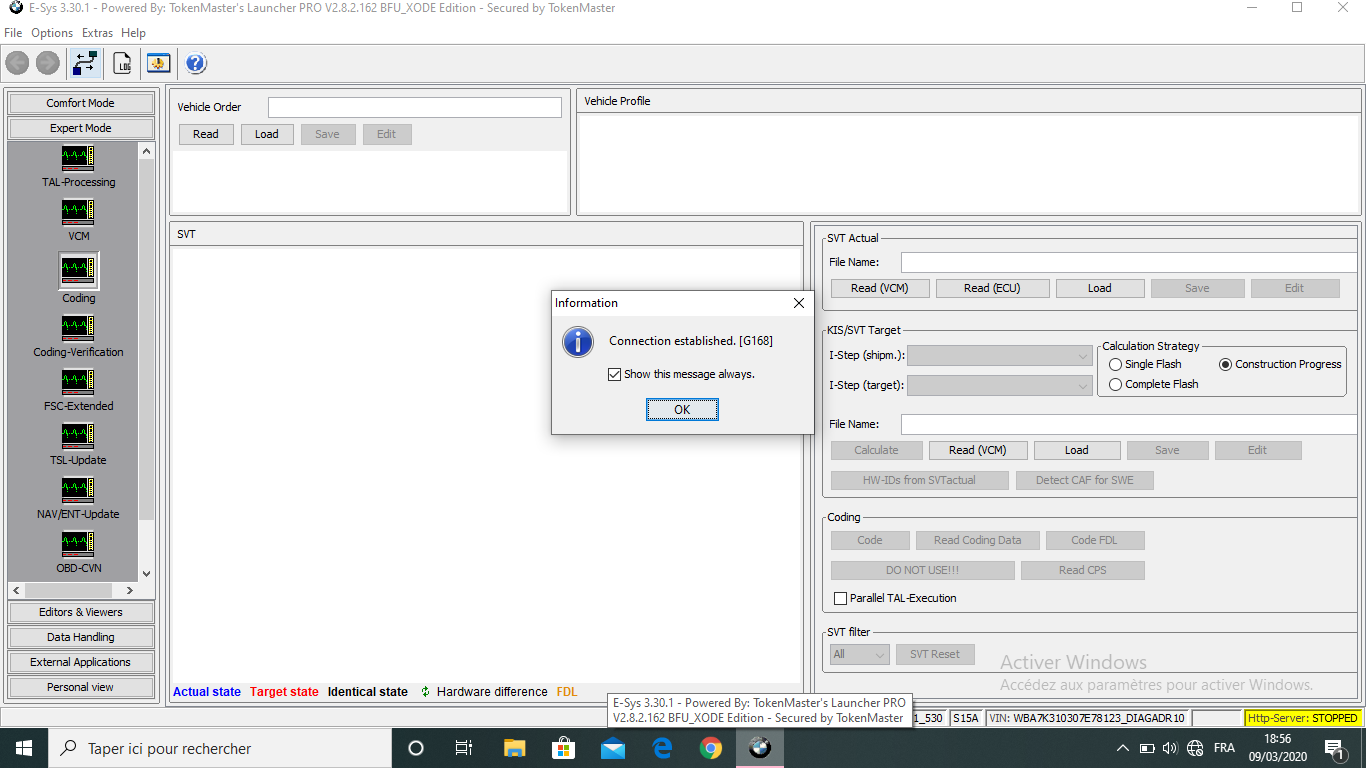Select Complete Flash calculation strategy

(1115, 384)
